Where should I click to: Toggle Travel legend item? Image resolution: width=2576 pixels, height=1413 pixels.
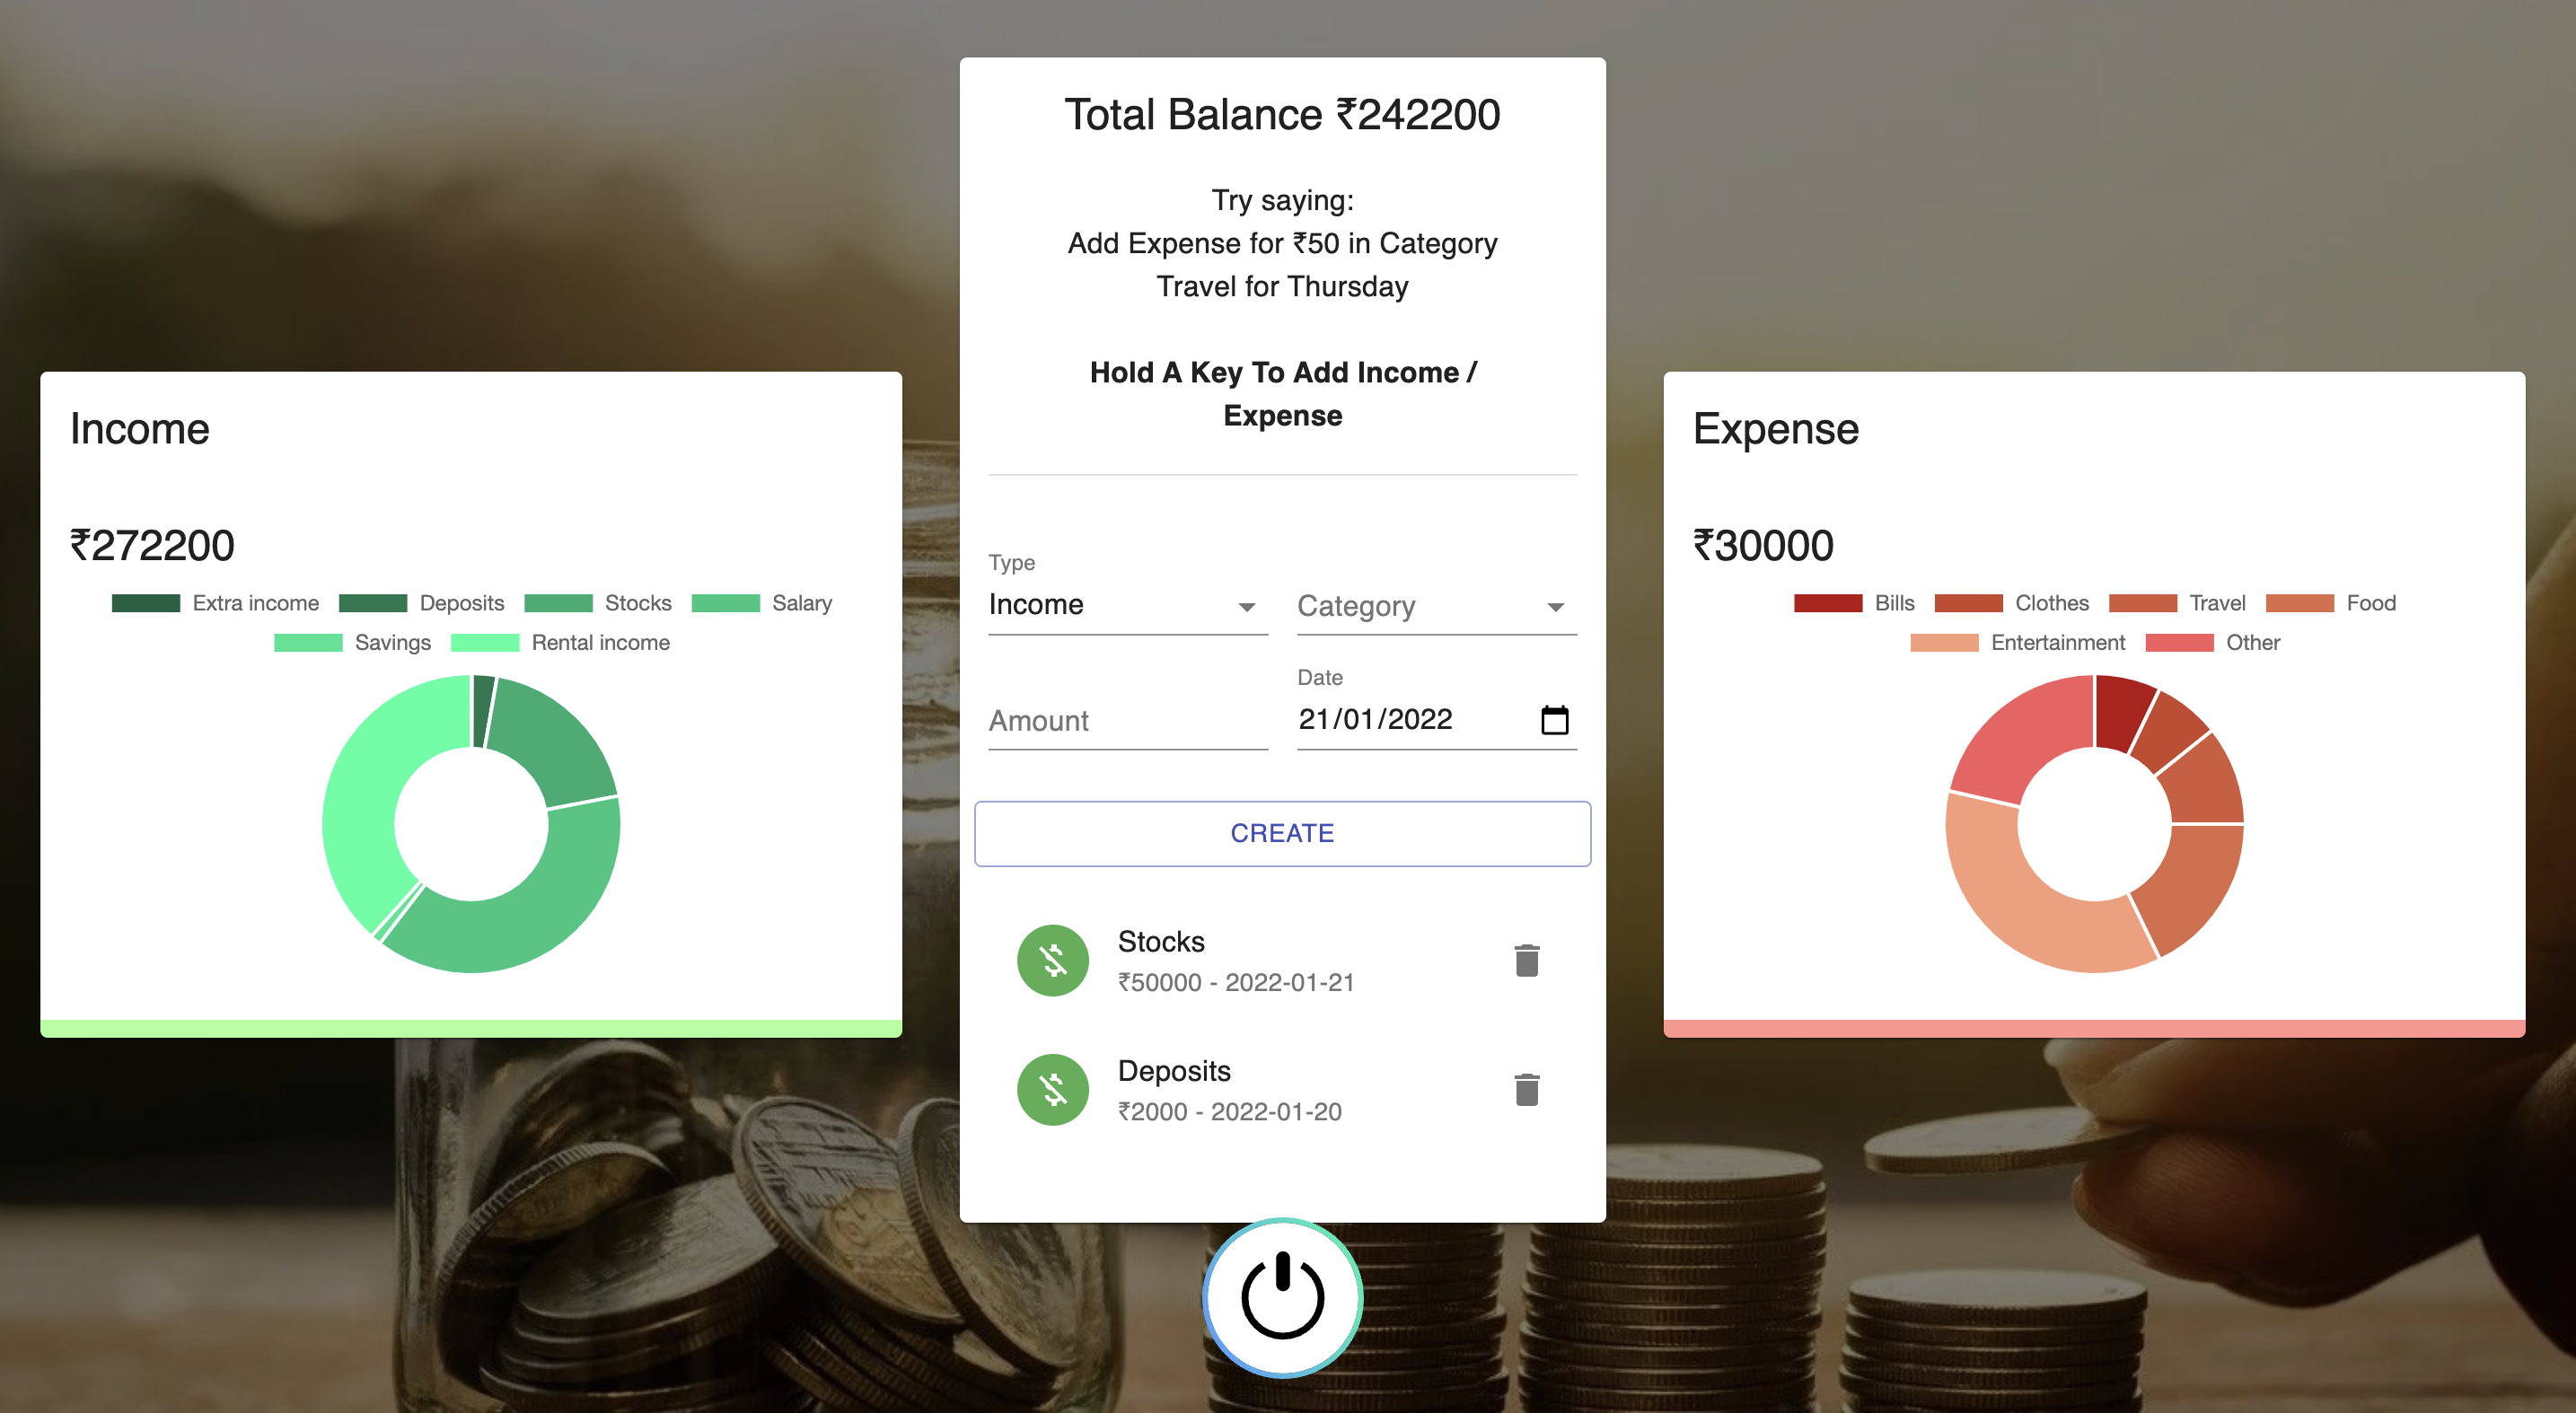click(x=2177, y=603)
